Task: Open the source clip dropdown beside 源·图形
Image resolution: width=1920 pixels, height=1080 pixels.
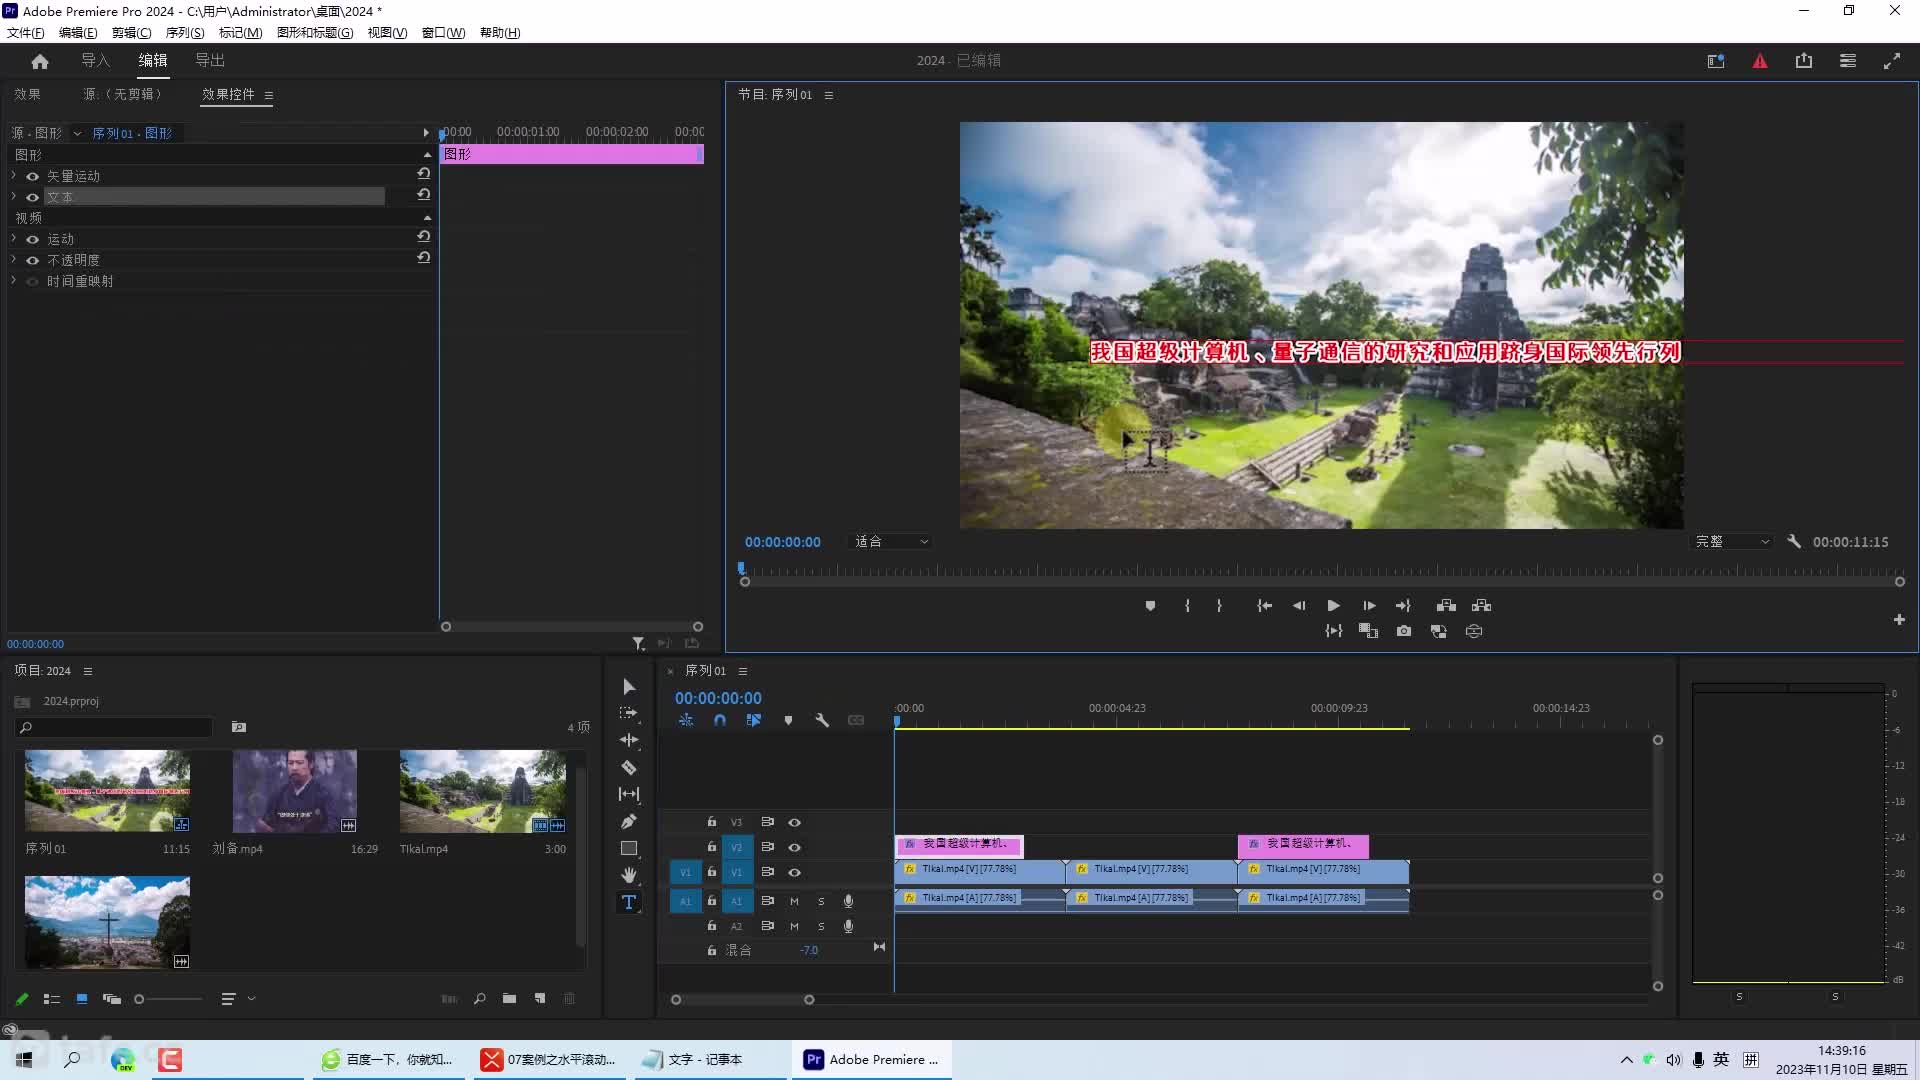Action: pos(77,133)
